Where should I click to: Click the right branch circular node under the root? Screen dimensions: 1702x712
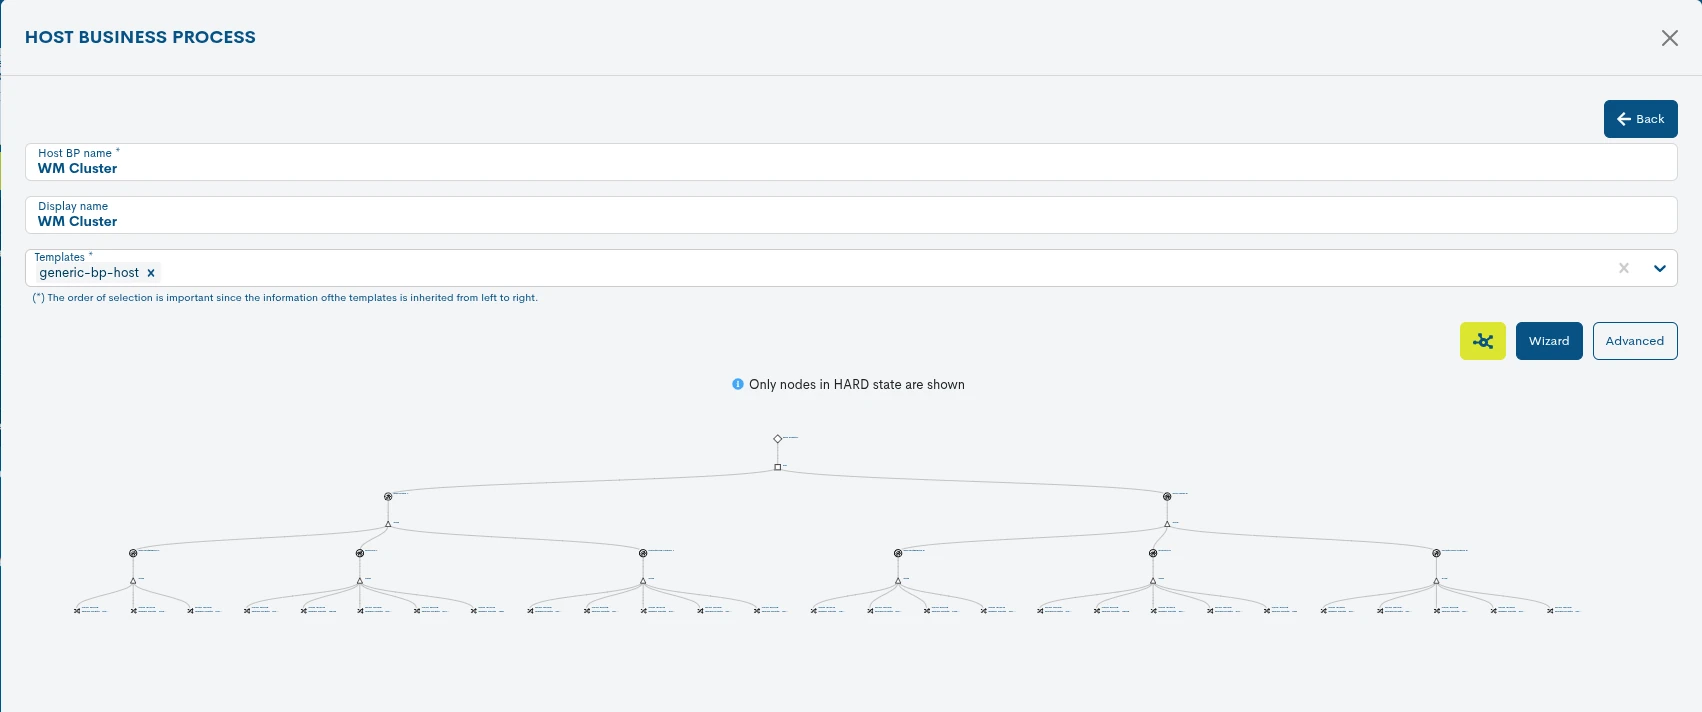[x=1167, y=496]
